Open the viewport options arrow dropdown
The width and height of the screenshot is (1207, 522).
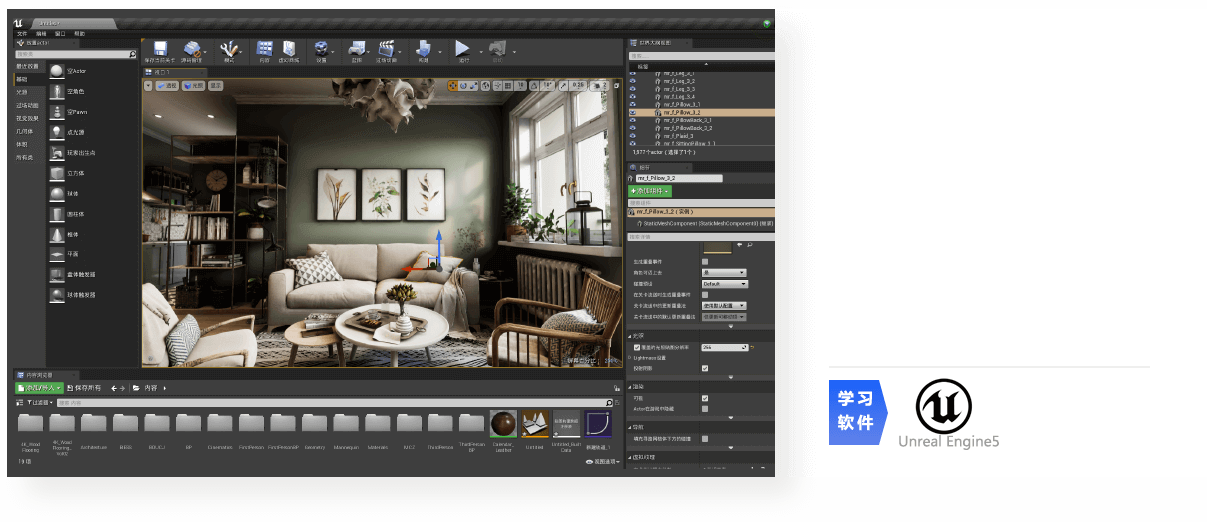[x=149, y=86]
